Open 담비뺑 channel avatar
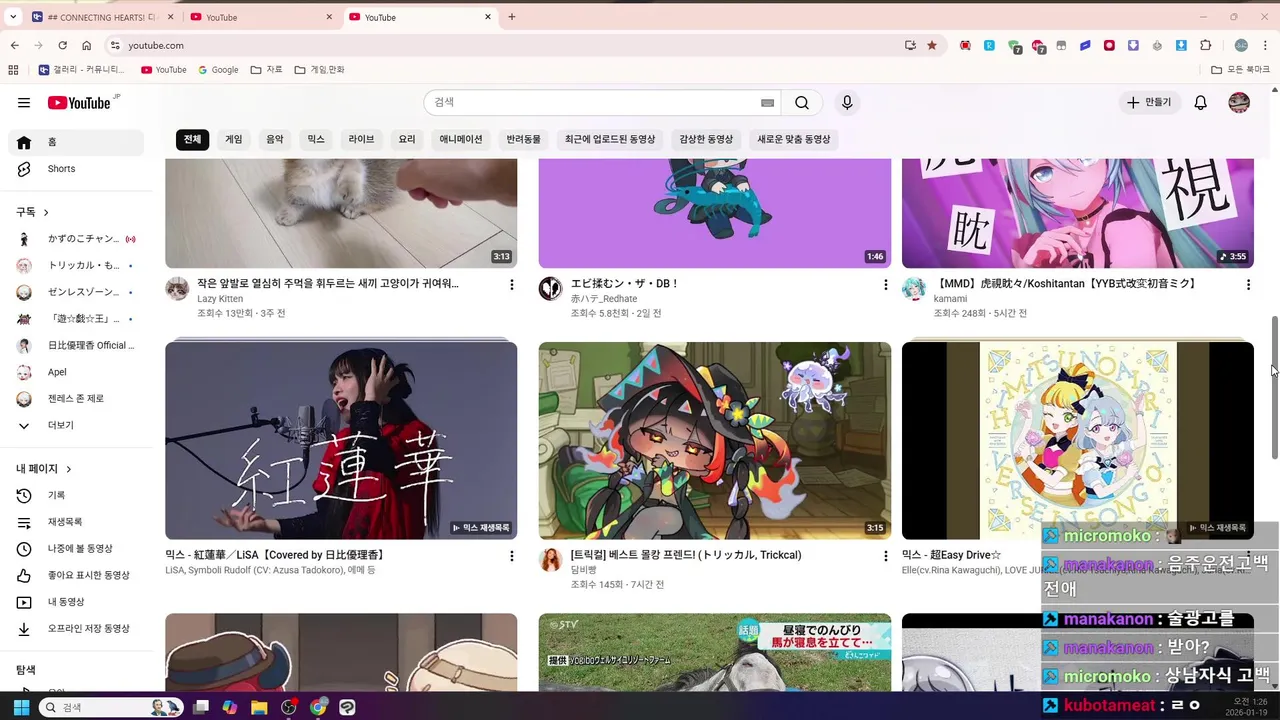The height and width of the screenshot is (720, 1280). 551,560
